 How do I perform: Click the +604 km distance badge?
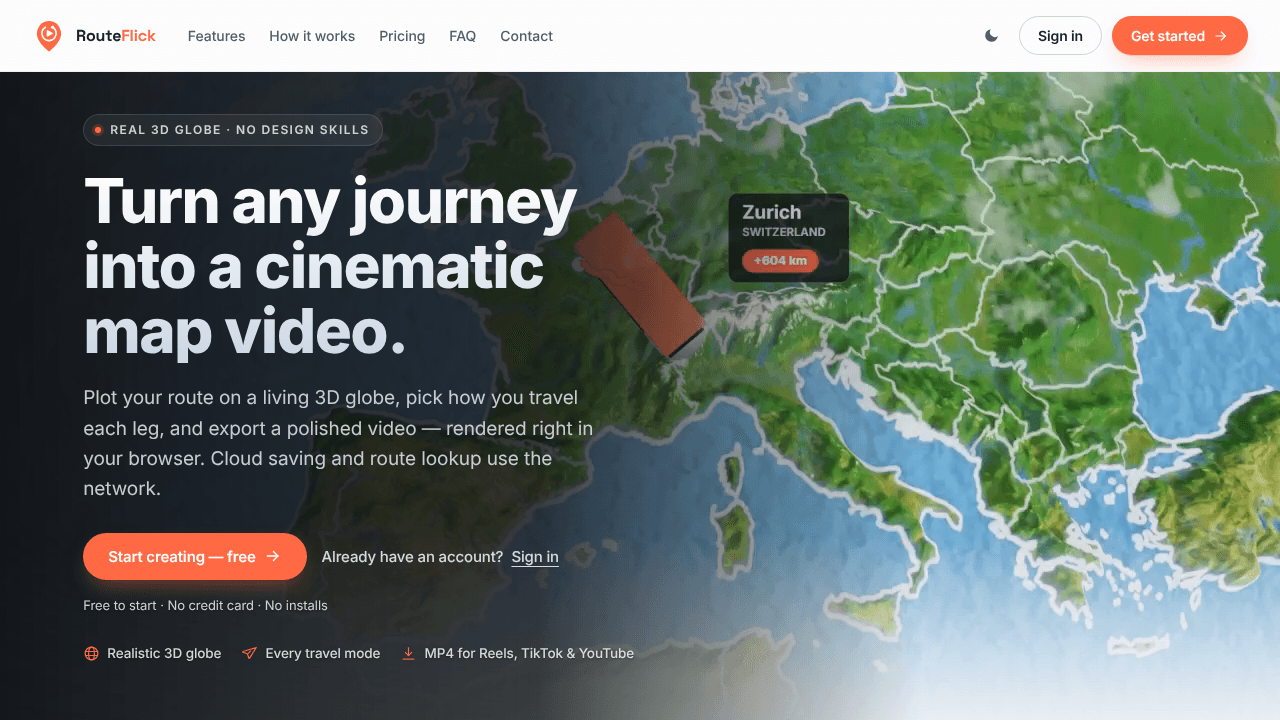click(x=780, y=261)
